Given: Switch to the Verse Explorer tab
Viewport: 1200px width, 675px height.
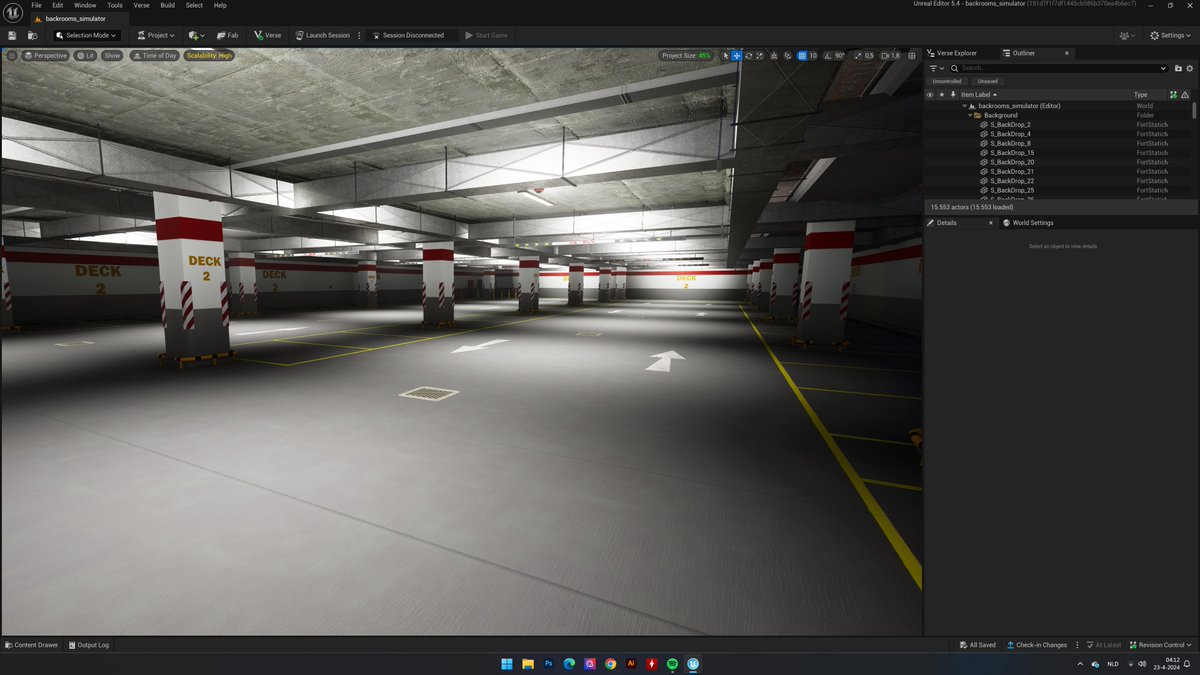Looking at the screenshot, I should (x=951, y=53).
